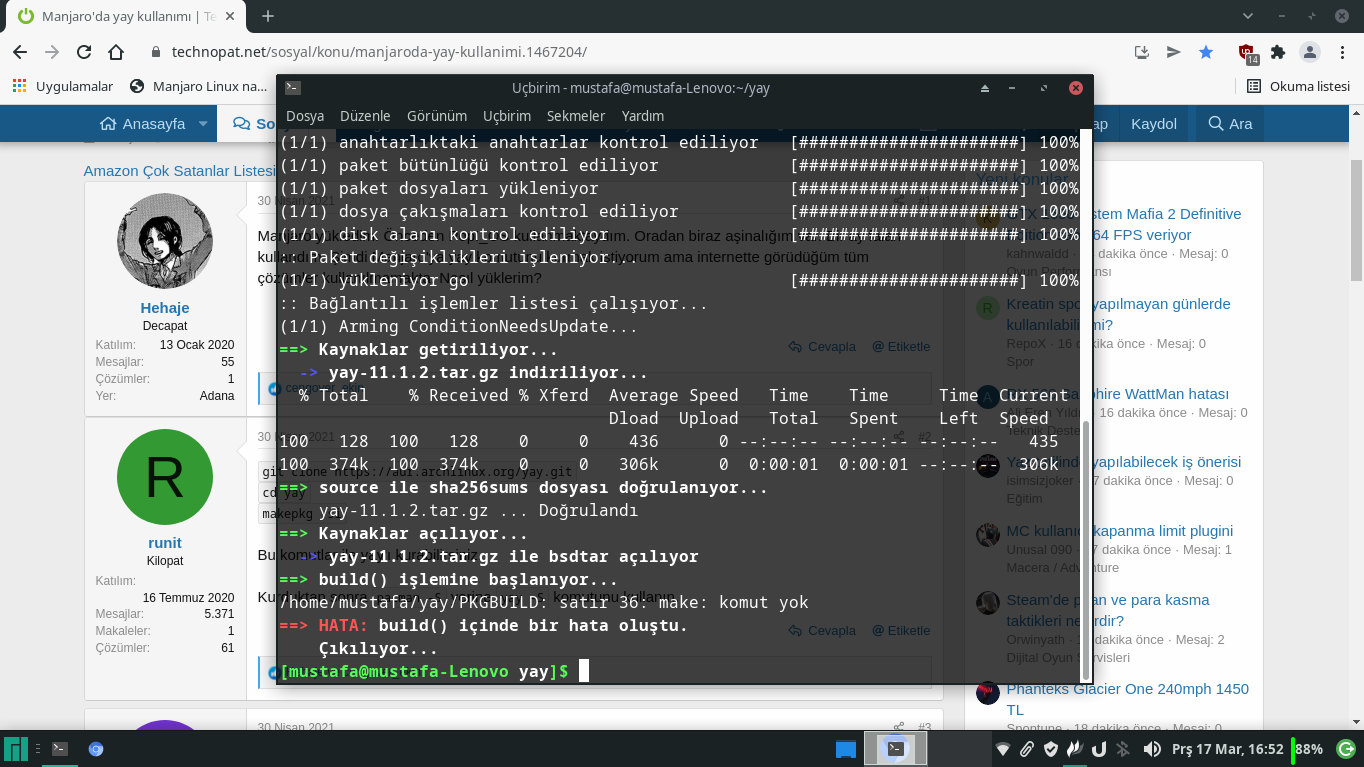Click the keep-above arrow button in terminal title bar

pos(985,88)
